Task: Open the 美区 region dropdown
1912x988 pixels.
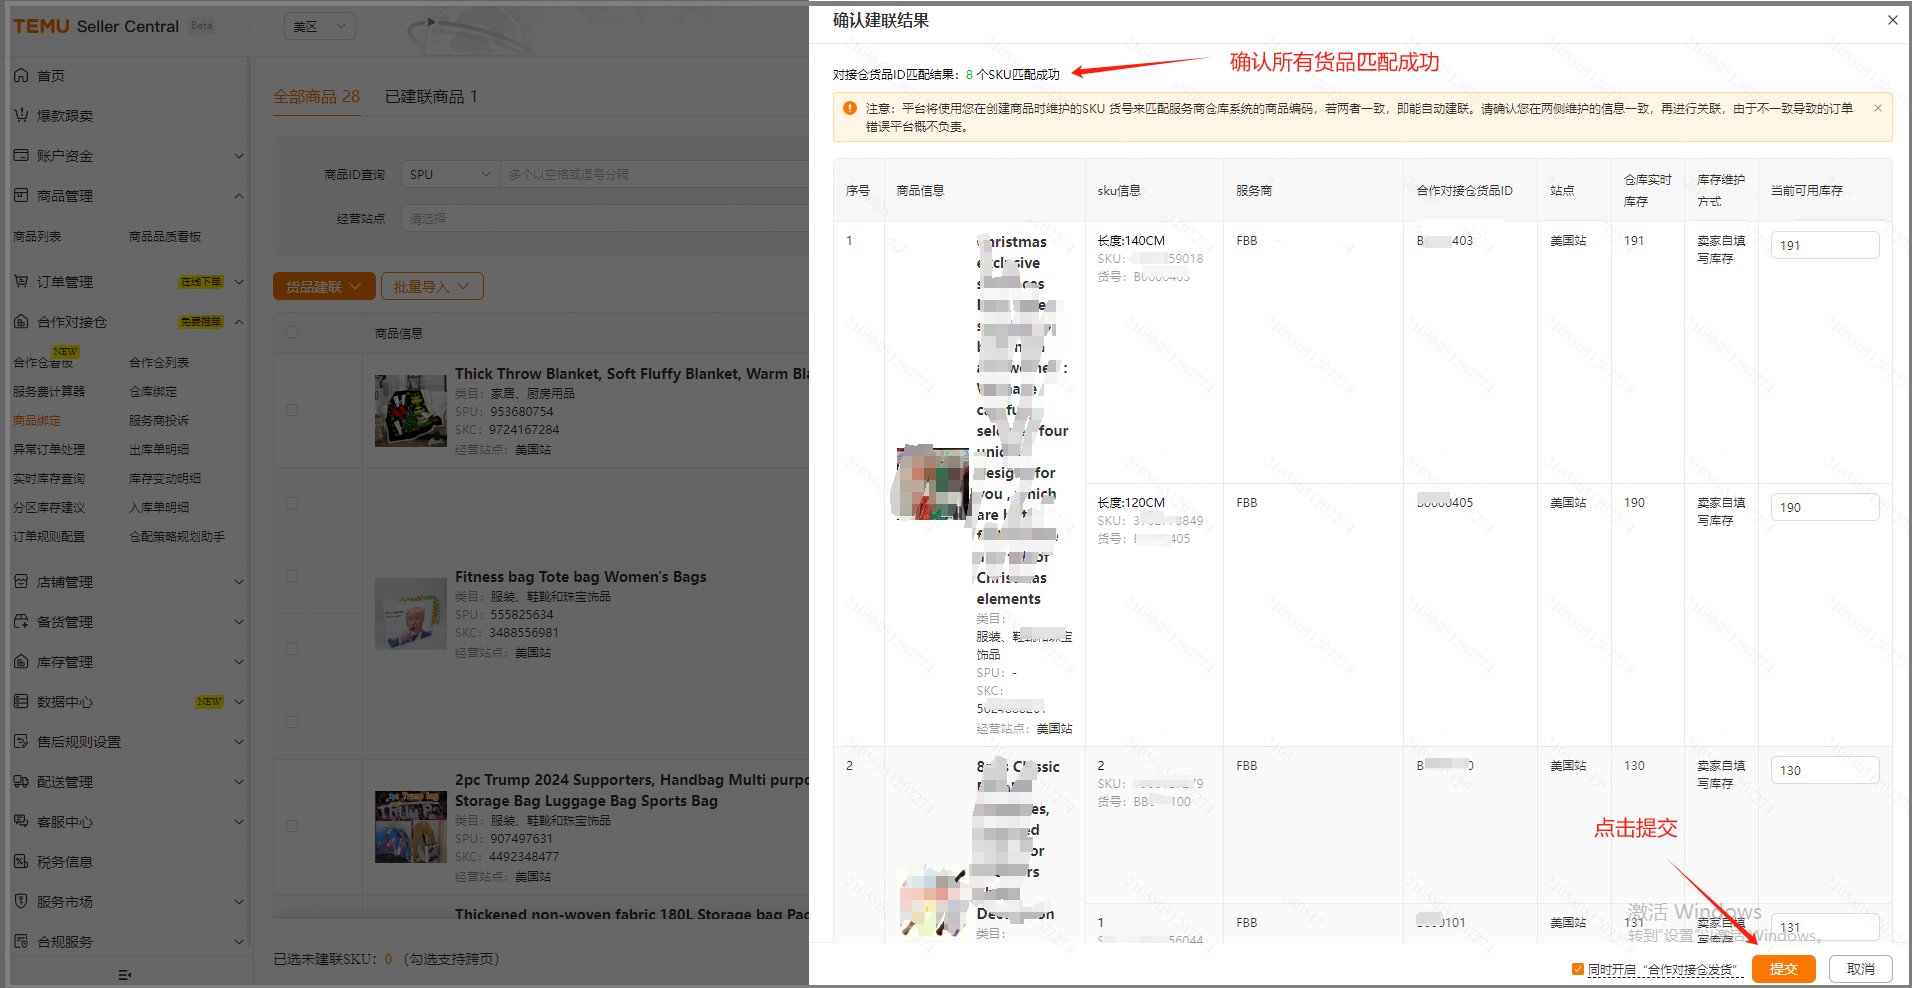Action: pos(320,27)
